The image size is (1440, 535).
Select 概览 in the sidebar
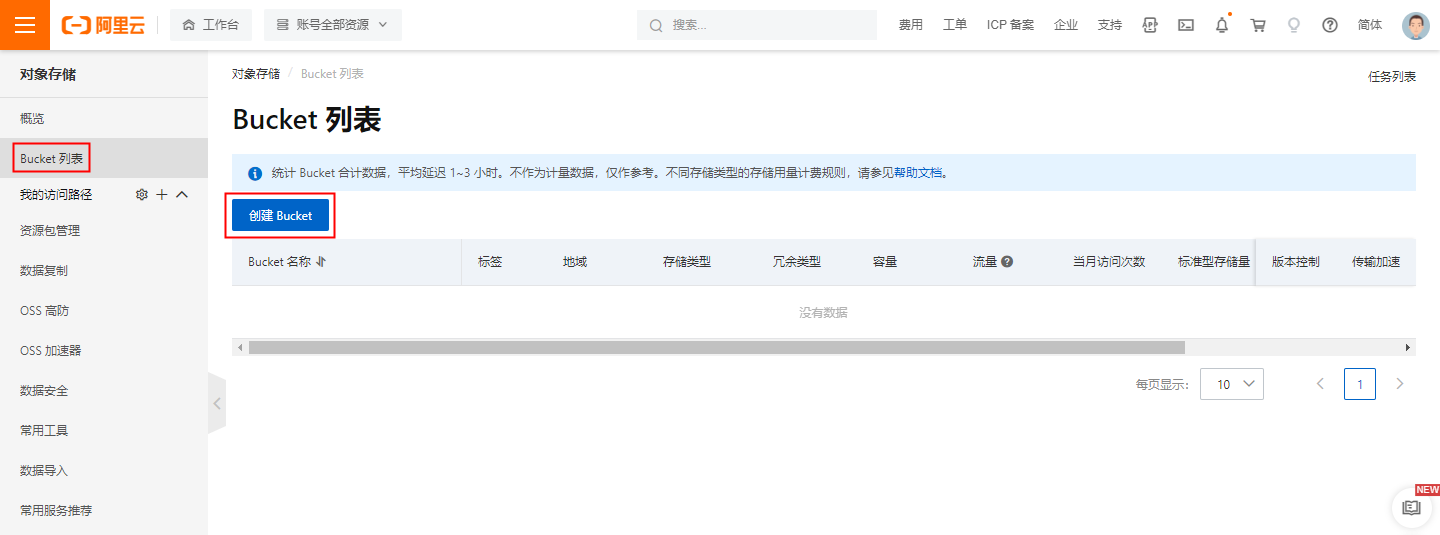coord(32,118)
